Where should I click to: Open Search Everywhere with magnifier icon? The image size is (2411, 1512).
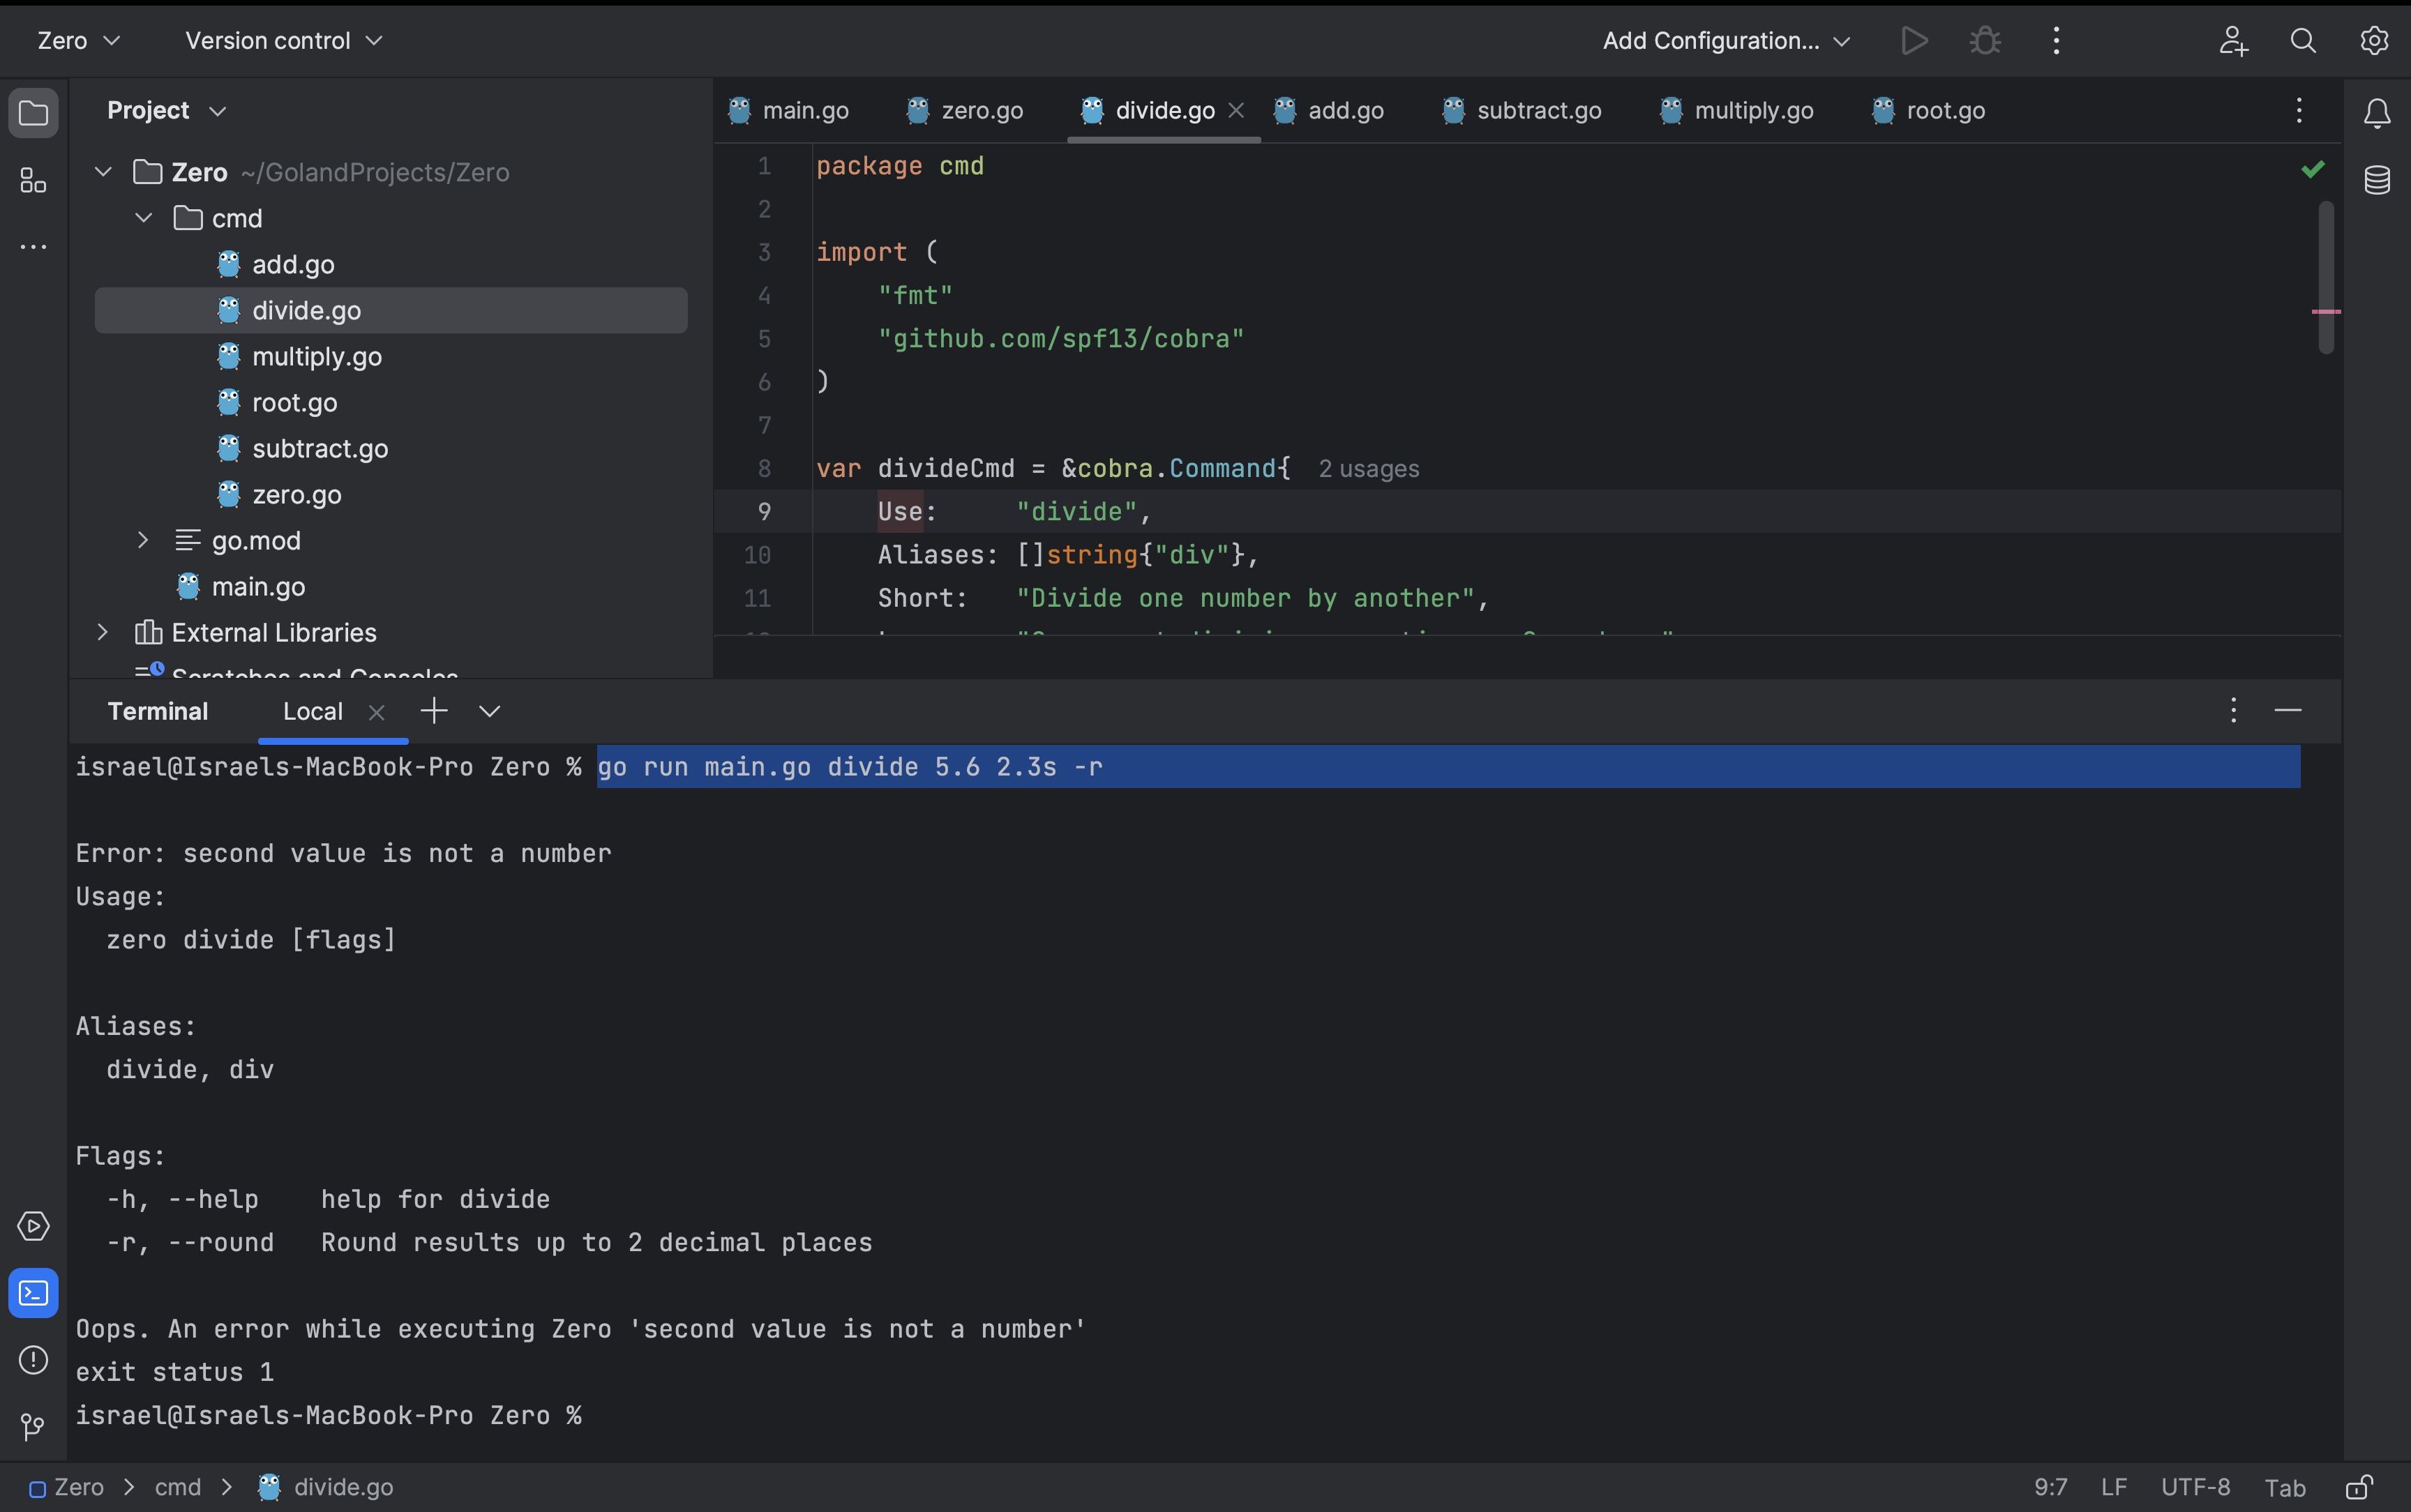[2302, 40]
